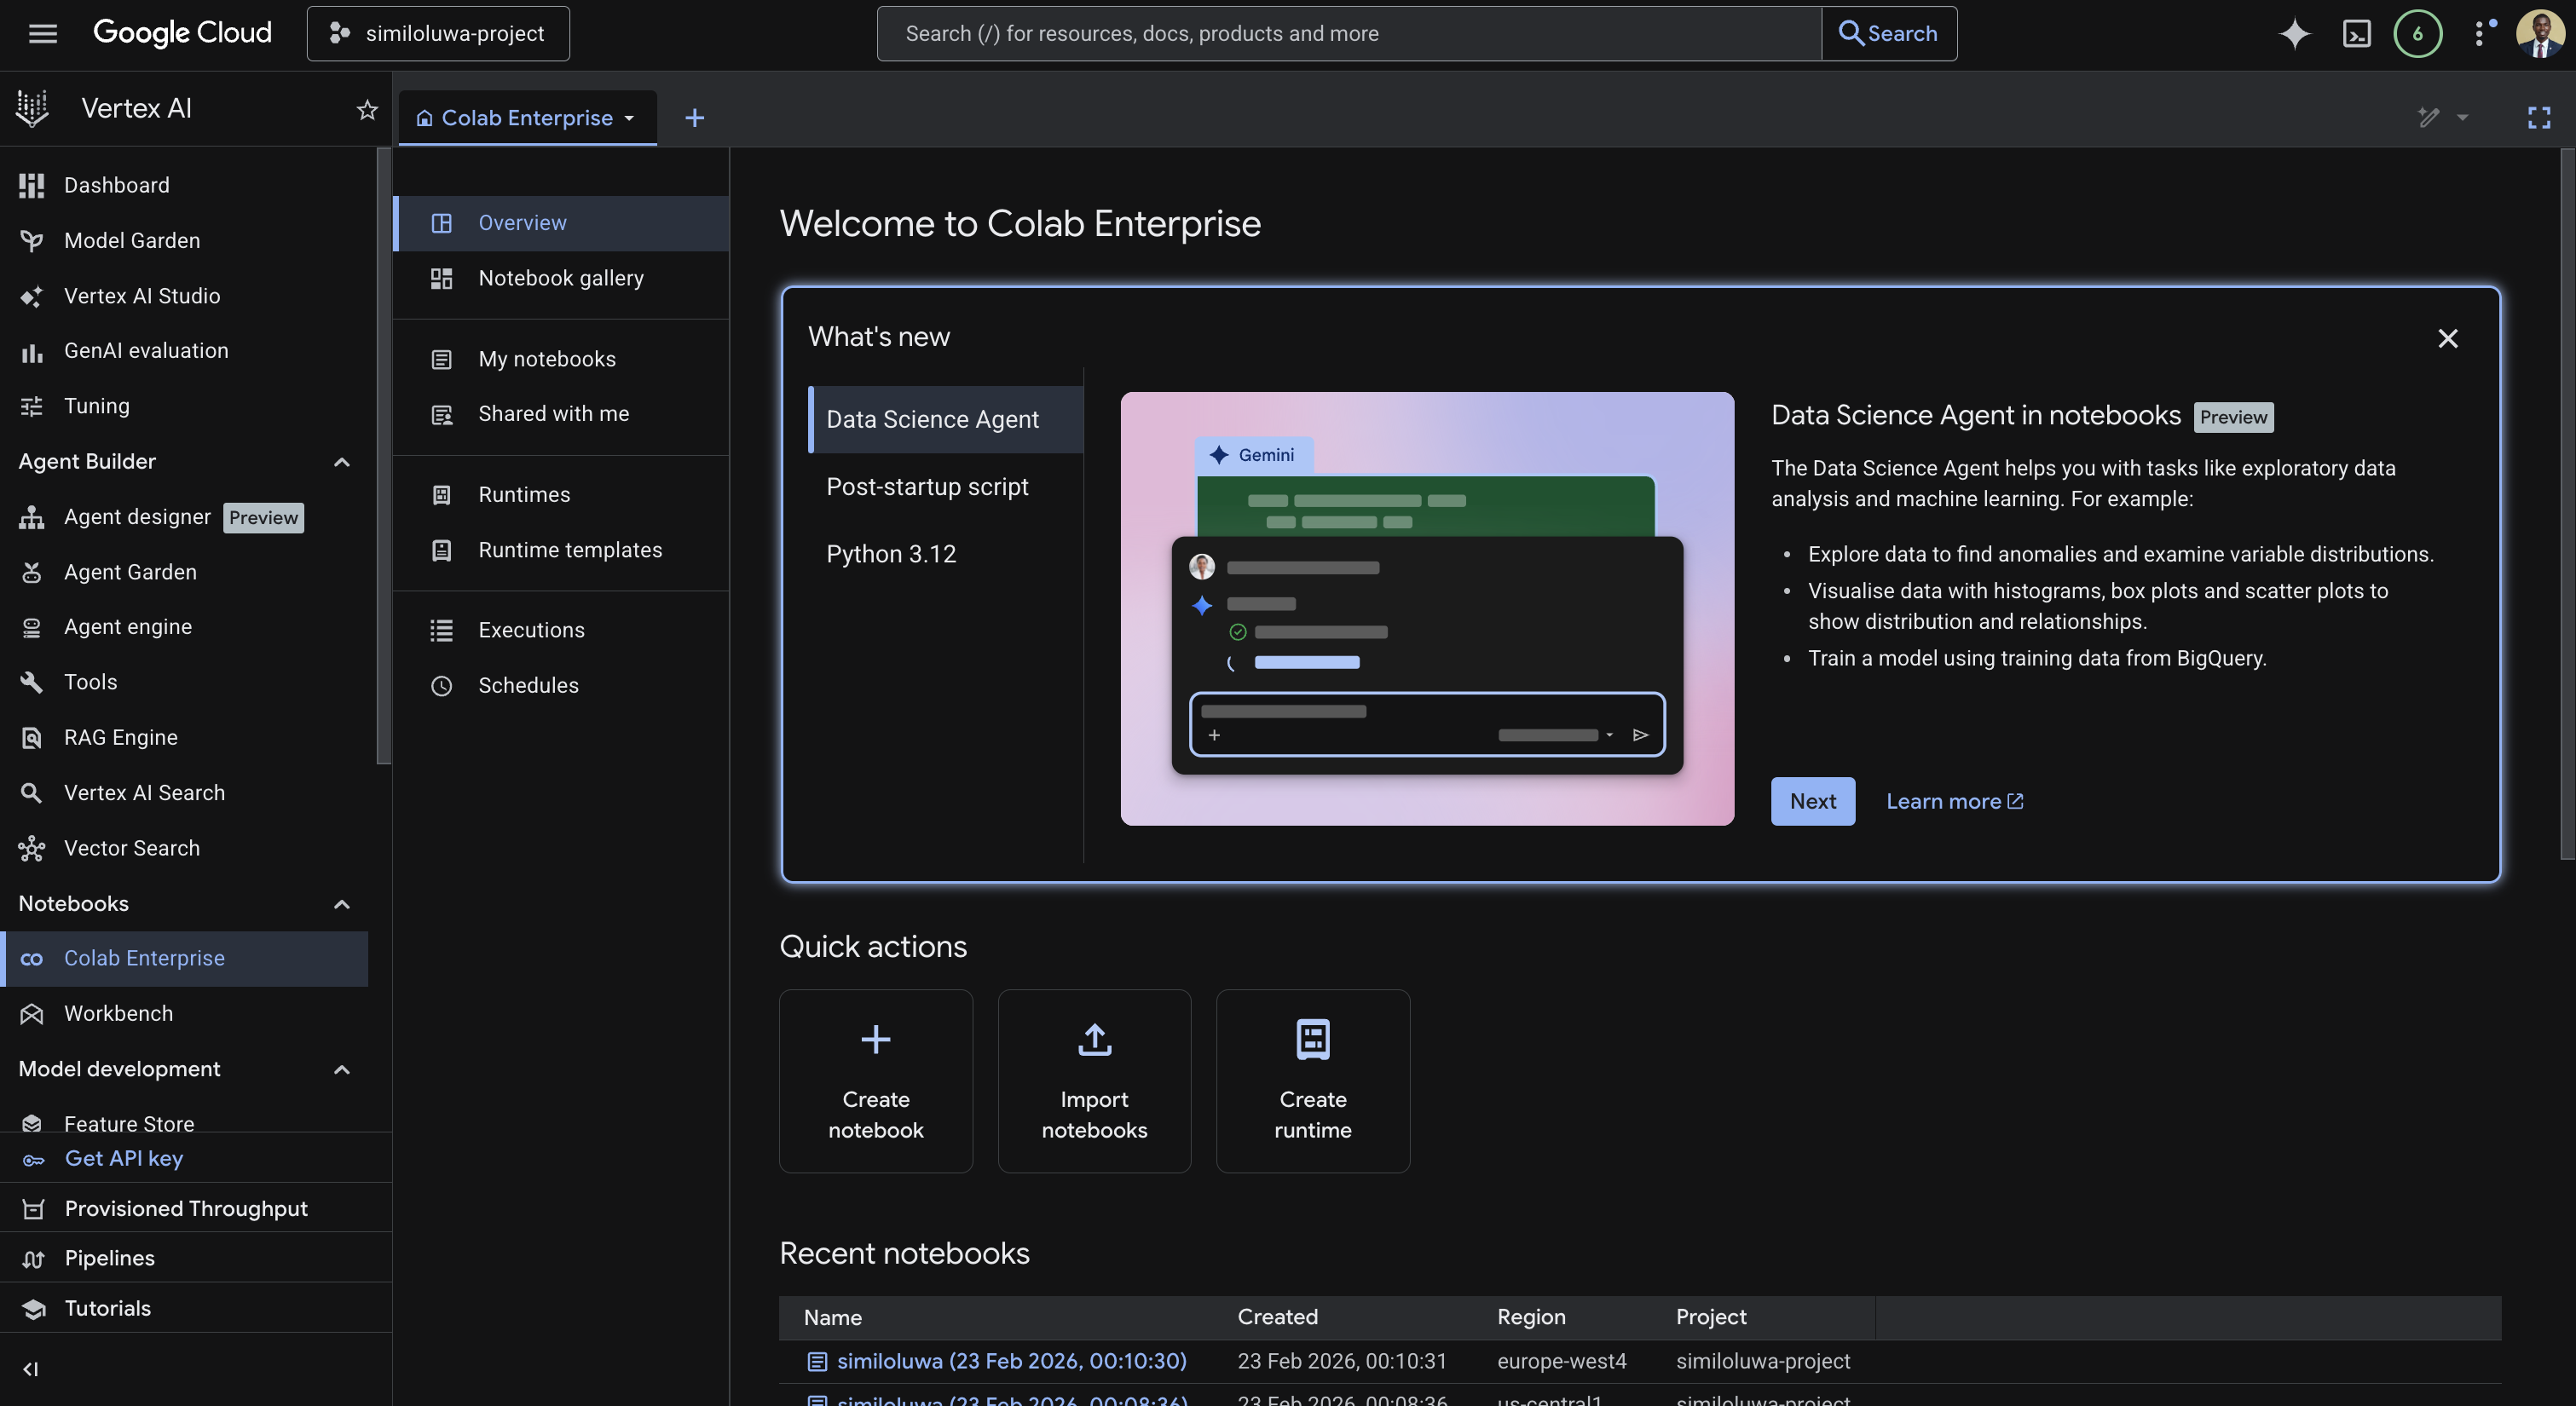Activate Cloud Shell from the top bar
The width and height of the screenshot is (2576, 1406).
coord(2357,33)
